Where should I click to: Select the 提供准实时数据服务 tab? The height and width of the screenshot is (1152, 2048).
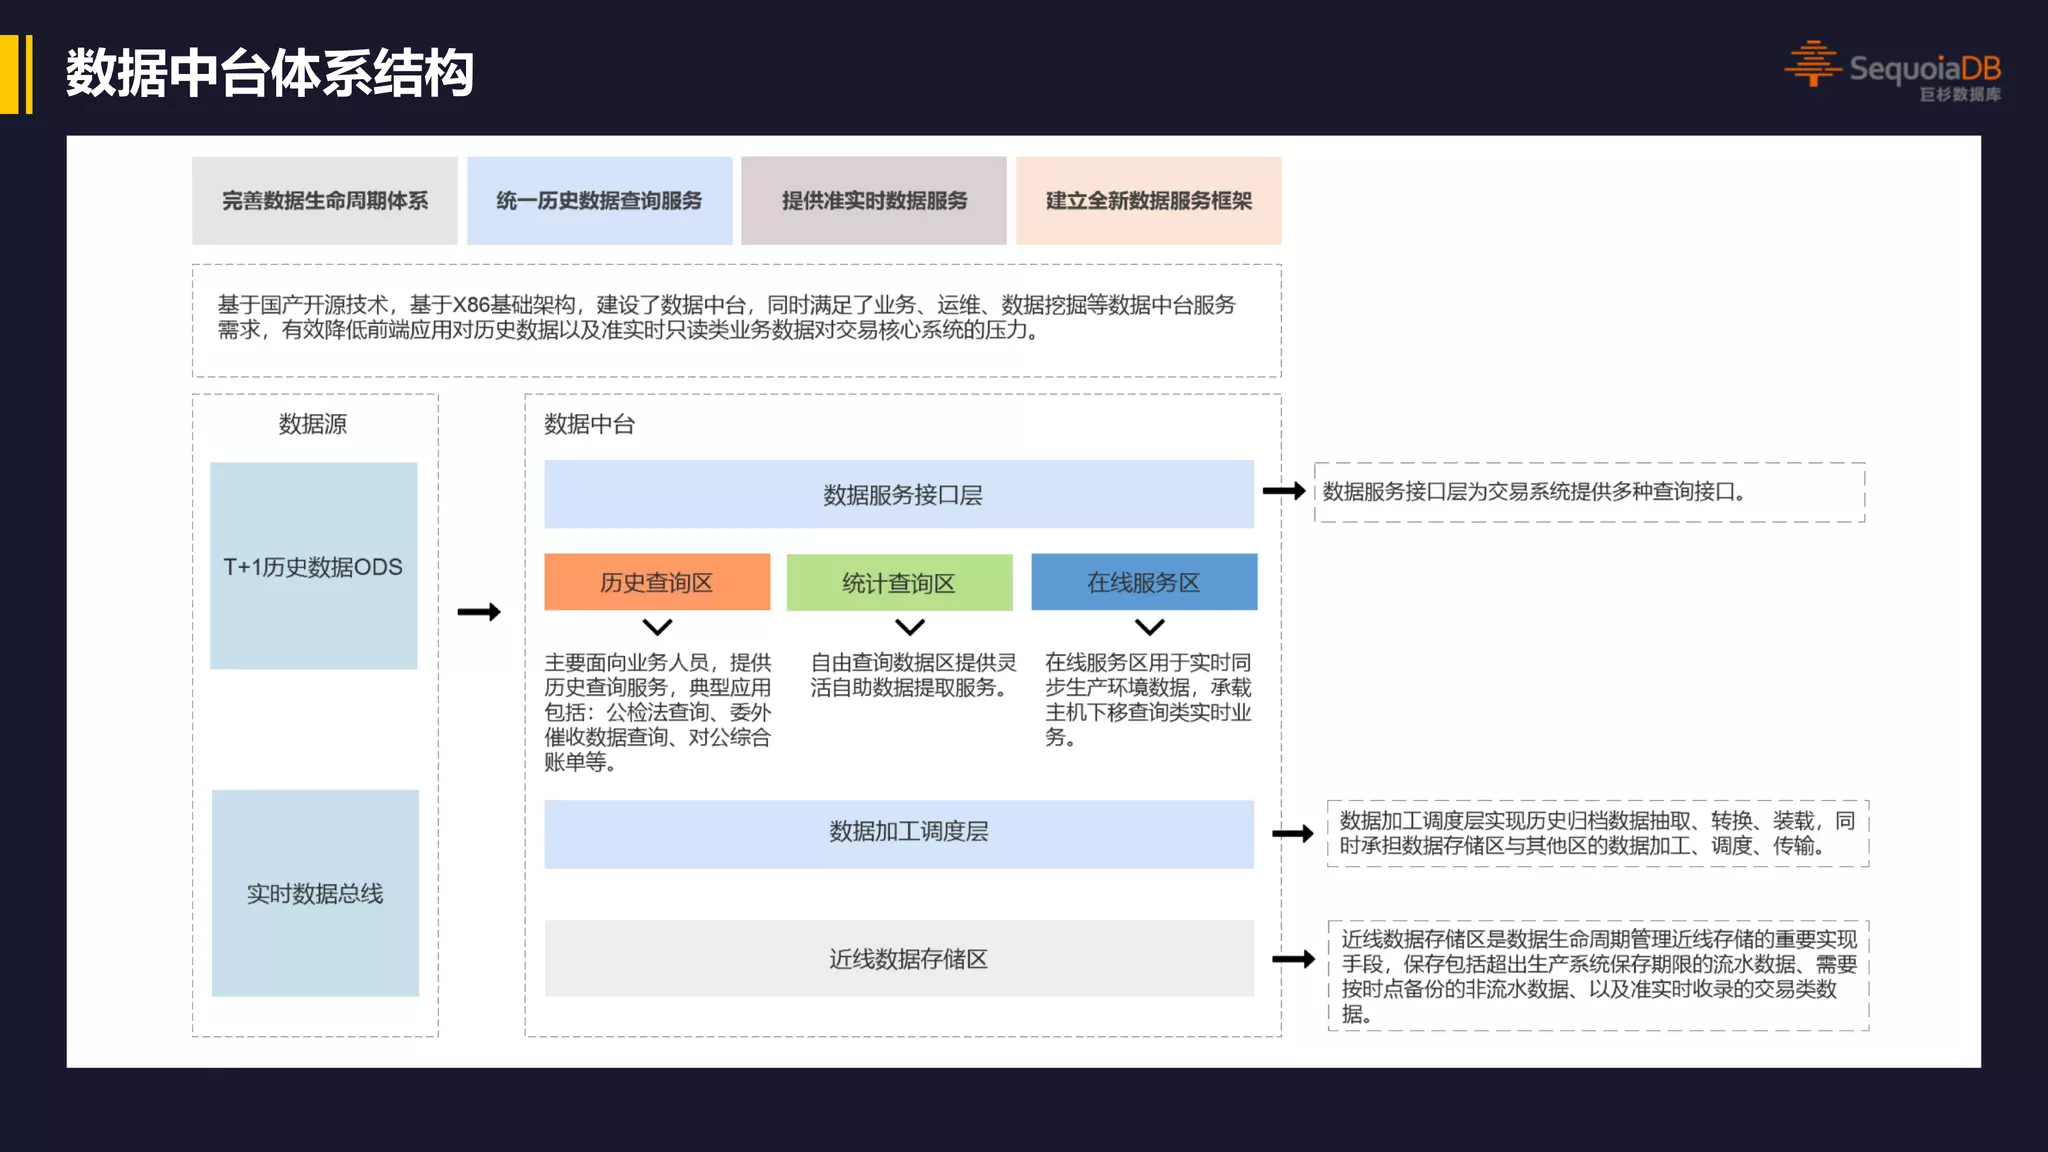coord(874,201)
